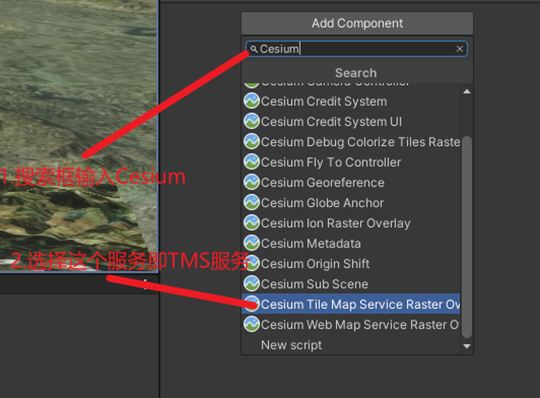Clear the Cesium search text
The image size is (540, 398).
tap(459, 49)
